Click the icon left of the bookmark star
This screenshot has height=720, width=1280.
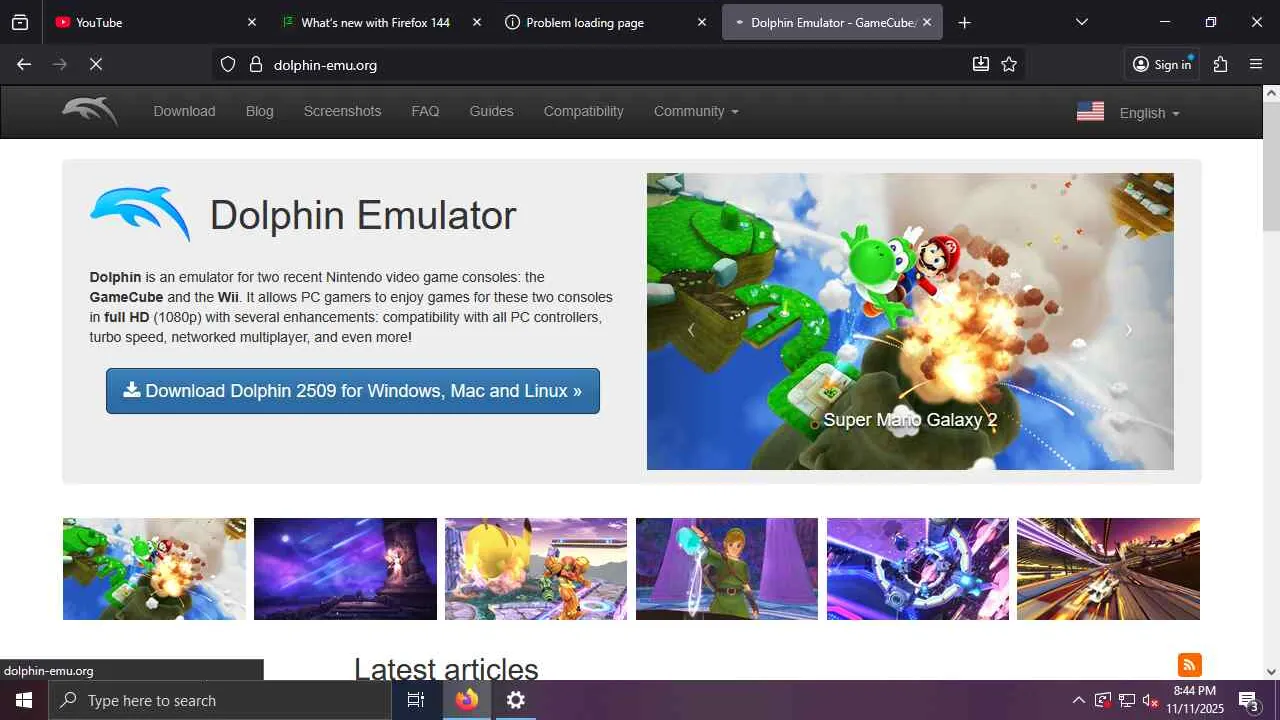(981, 64)
